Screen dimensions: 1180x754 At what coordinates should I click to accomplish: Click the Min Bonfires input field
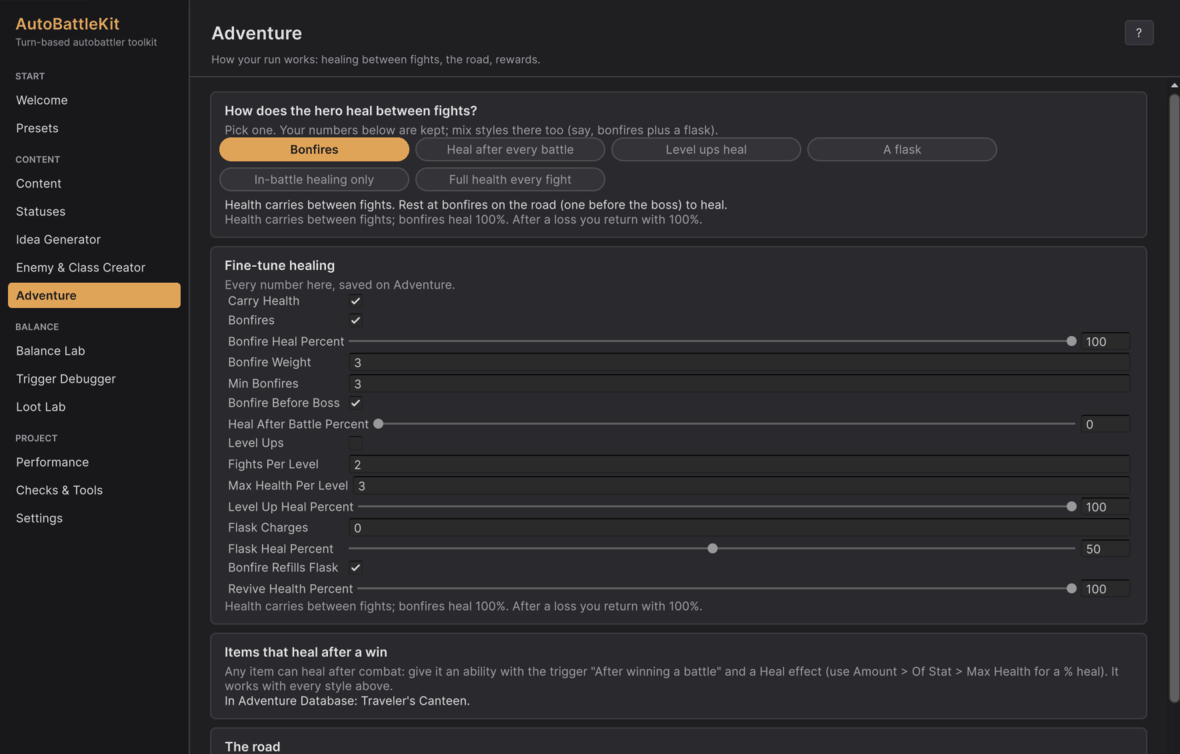[739, 384]
